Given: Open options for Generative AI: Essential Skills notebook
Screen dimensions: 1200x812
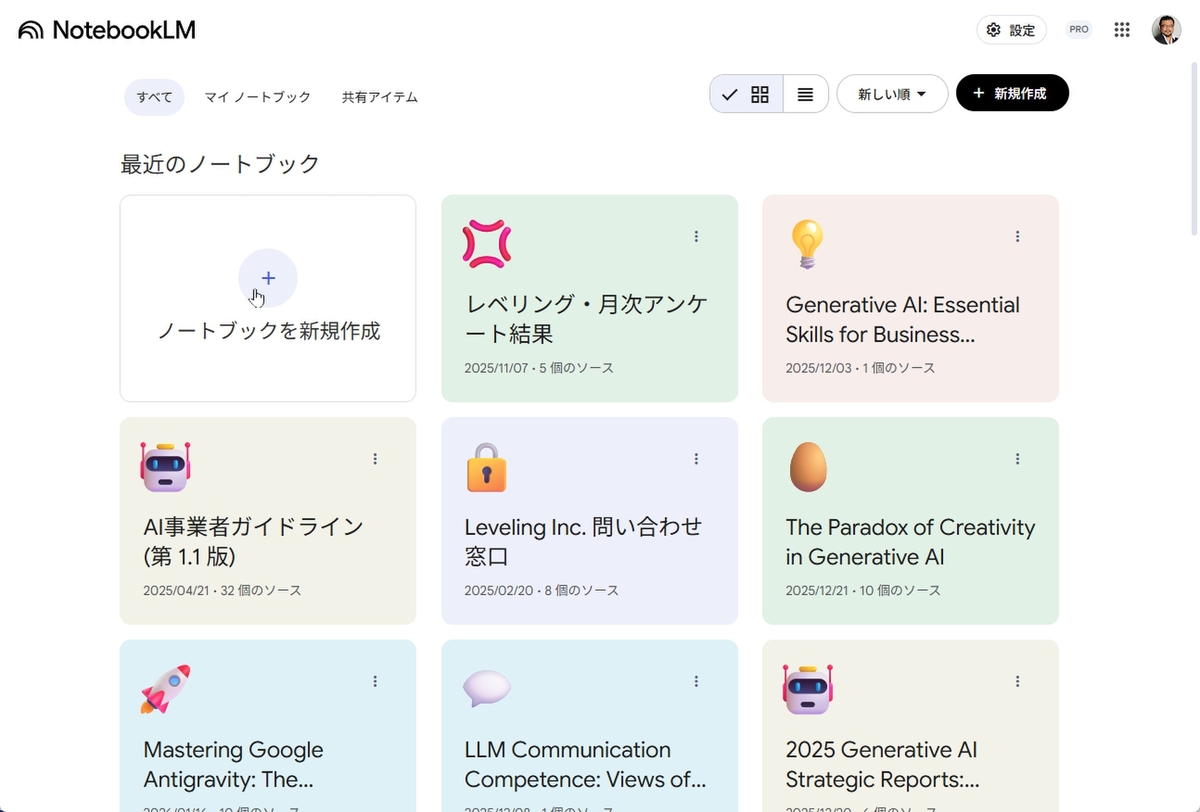Looking at the screenshot, I should [1017, 237].
